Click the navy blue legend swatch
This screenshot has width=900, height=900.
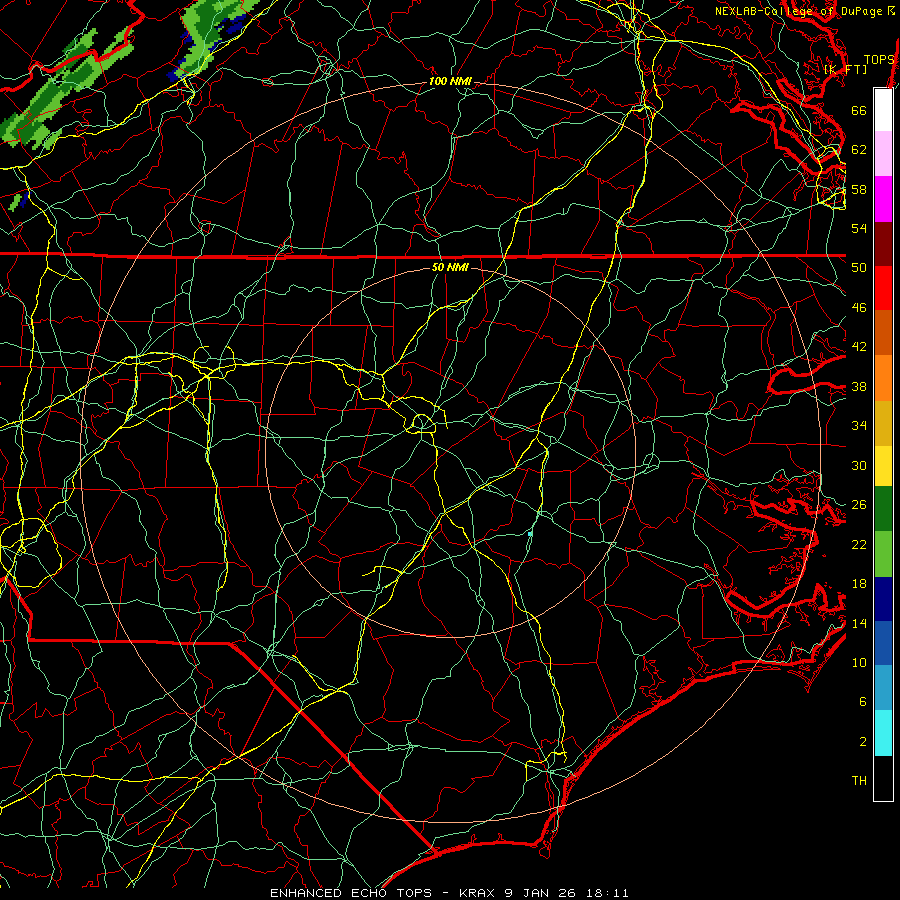tap(883, 599)
